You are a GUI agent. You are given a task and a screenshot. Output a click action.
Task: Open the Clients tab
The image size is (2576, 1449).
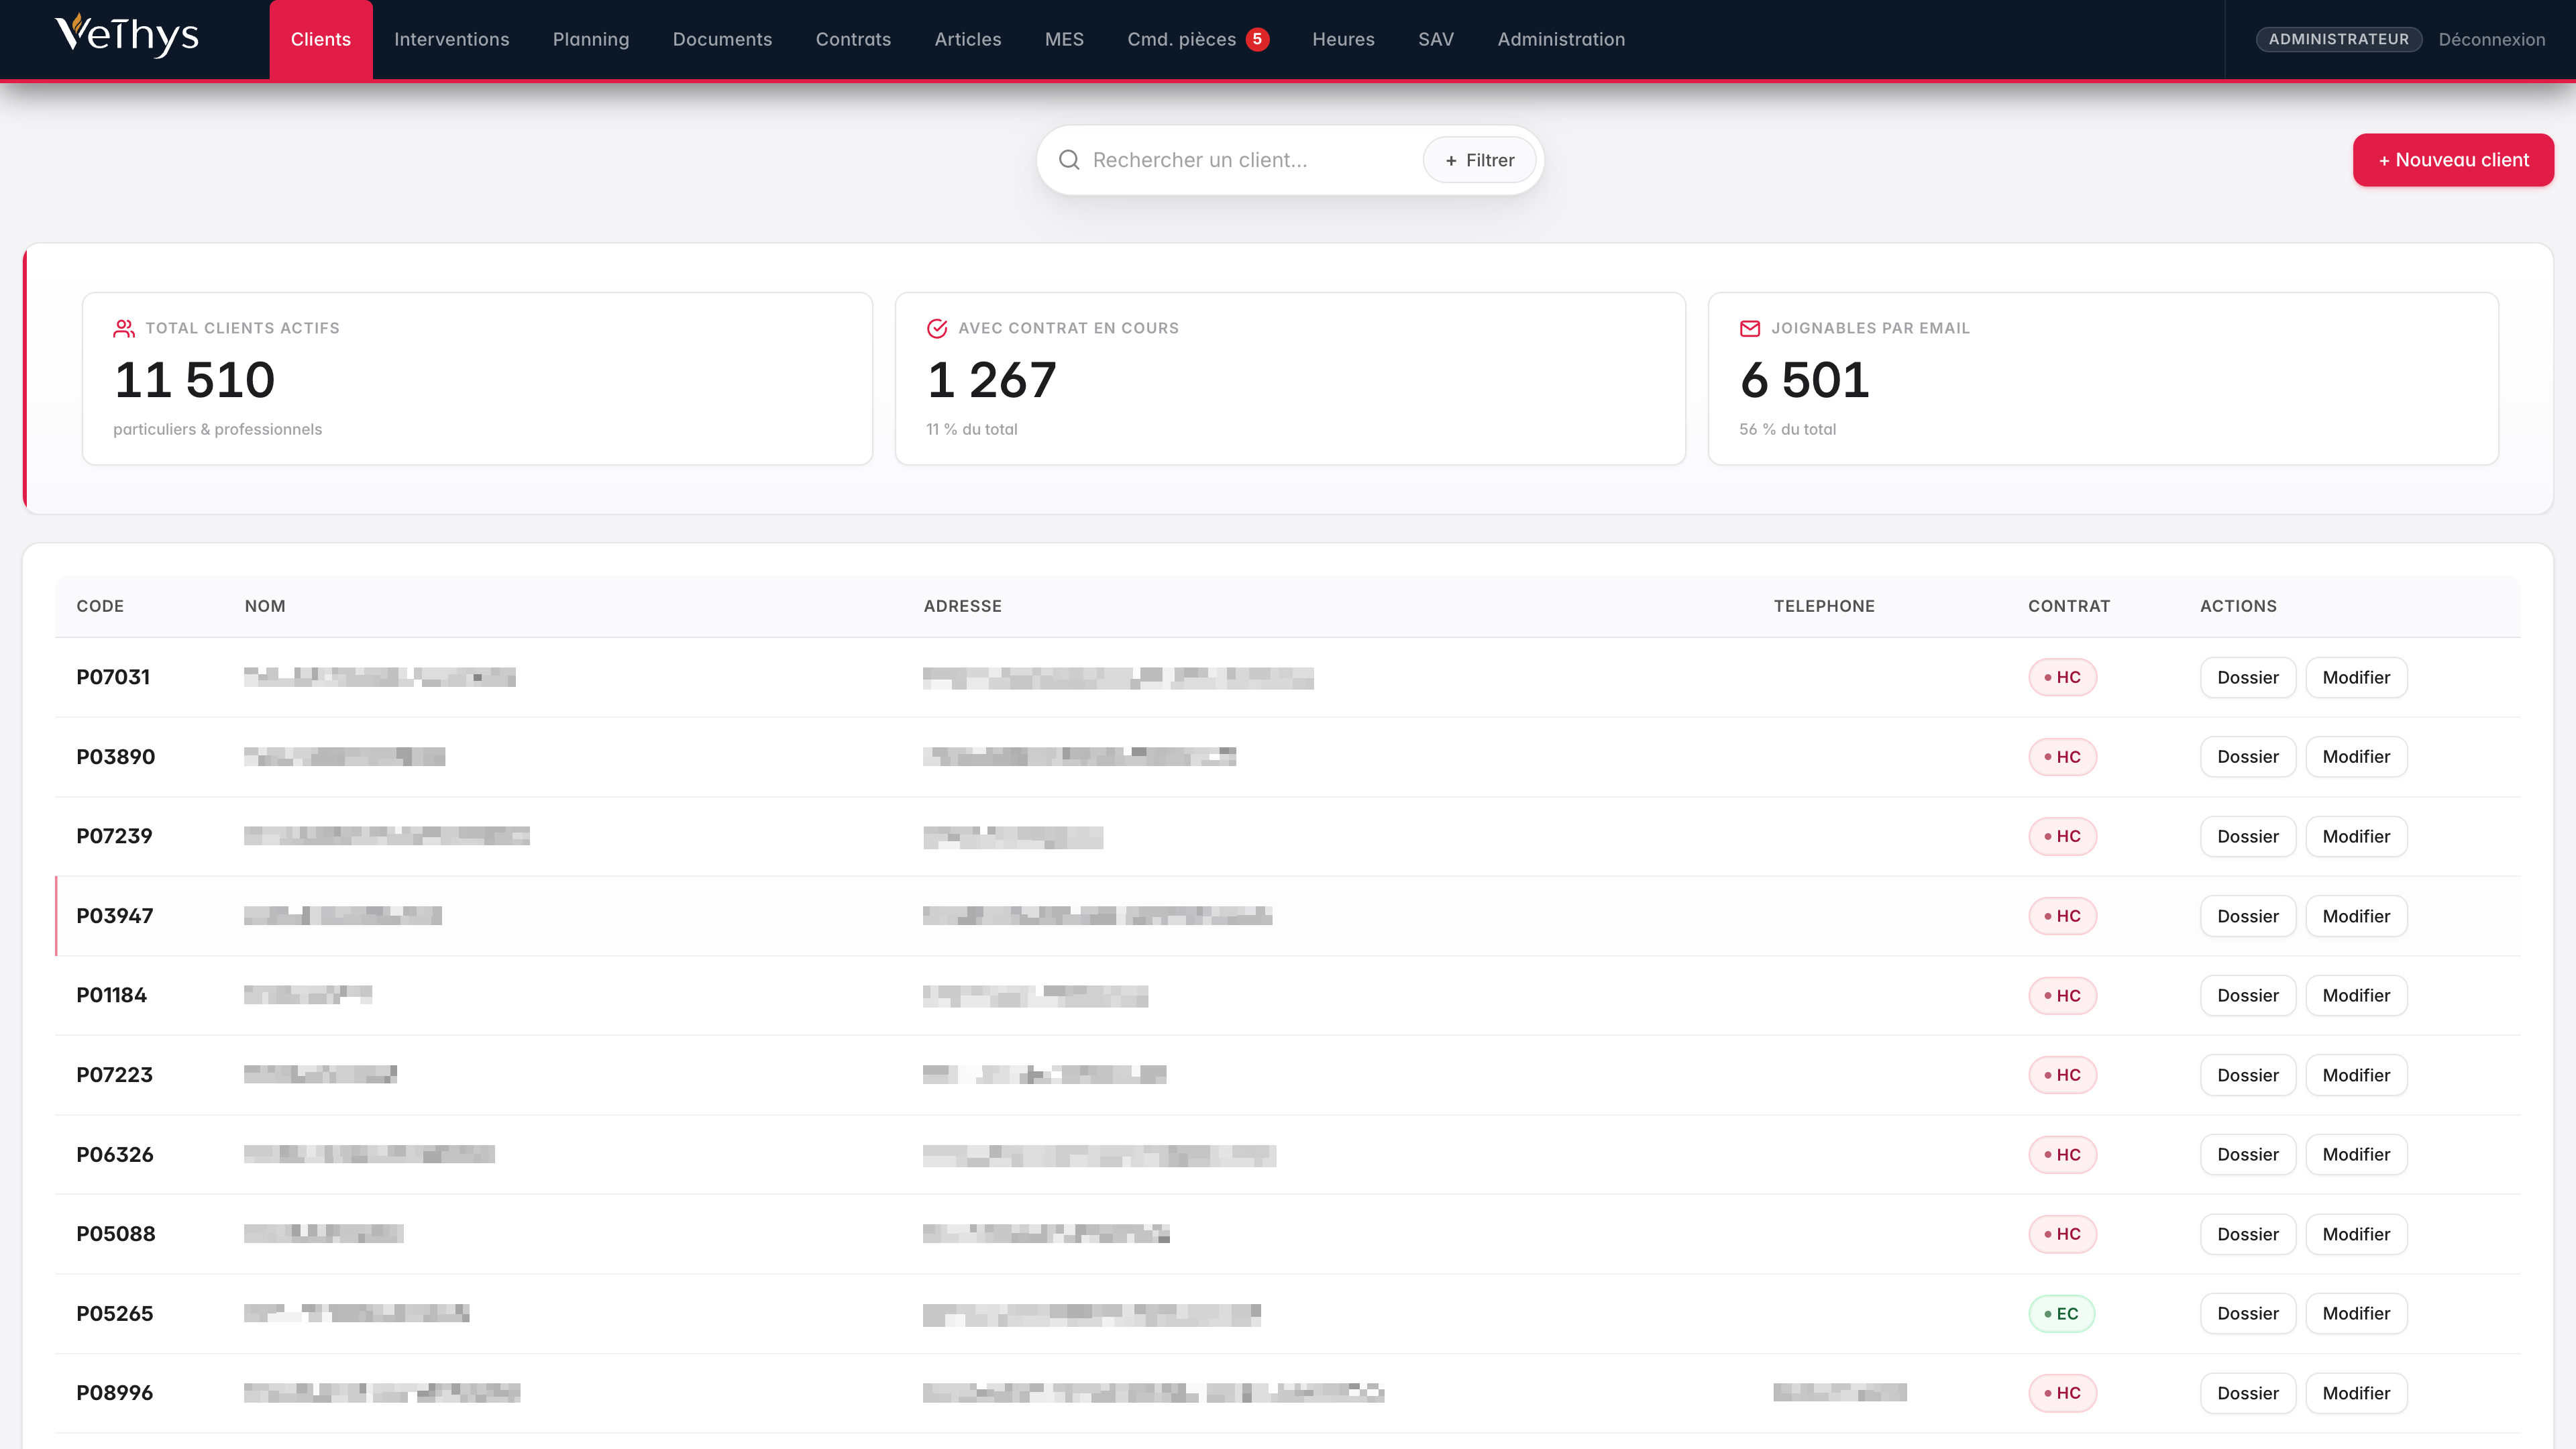(321, 39)
